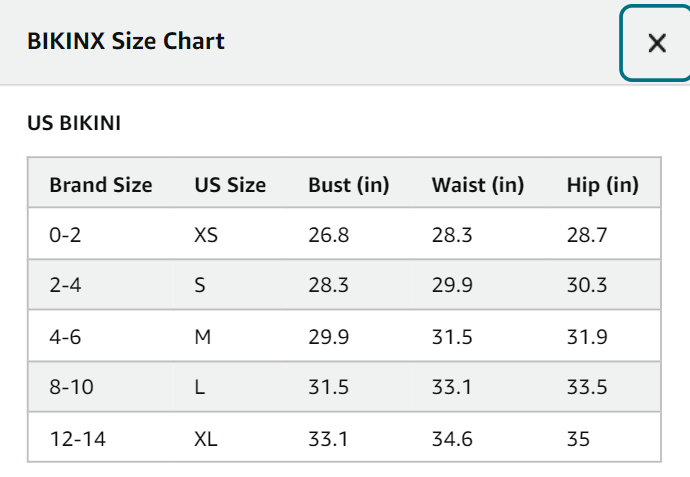Image resolution: width=690 pixels, height=477 pixels.
Task: Click the hip value 35
Action: pyautogui.click(x=578, y=439)
